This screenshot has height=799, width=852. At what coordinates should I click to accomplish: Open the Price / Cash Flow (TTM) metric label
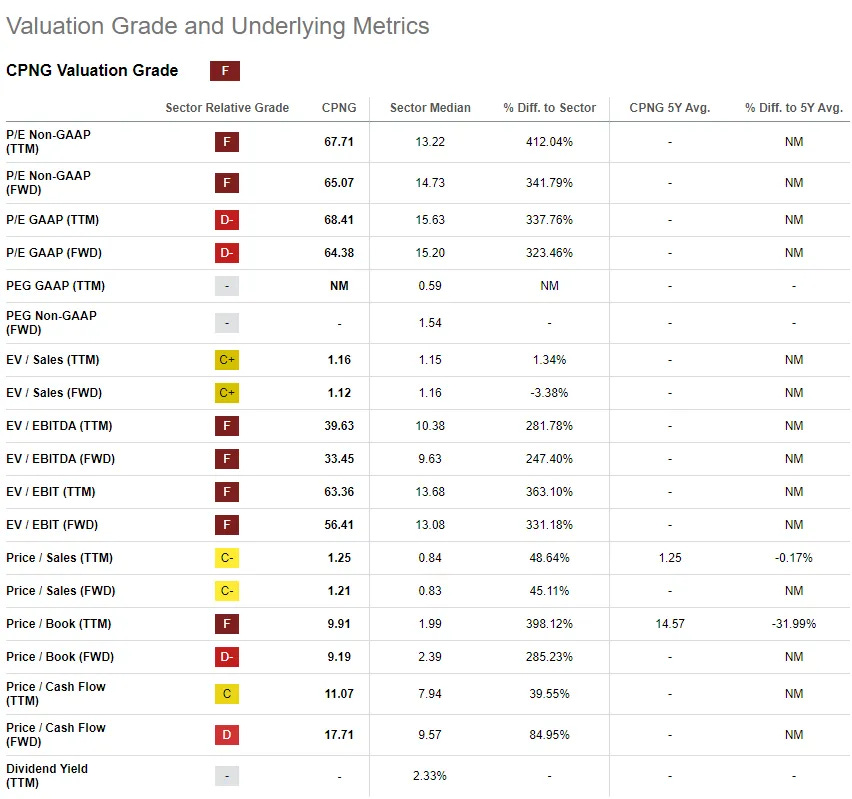(x=56, y=694)
